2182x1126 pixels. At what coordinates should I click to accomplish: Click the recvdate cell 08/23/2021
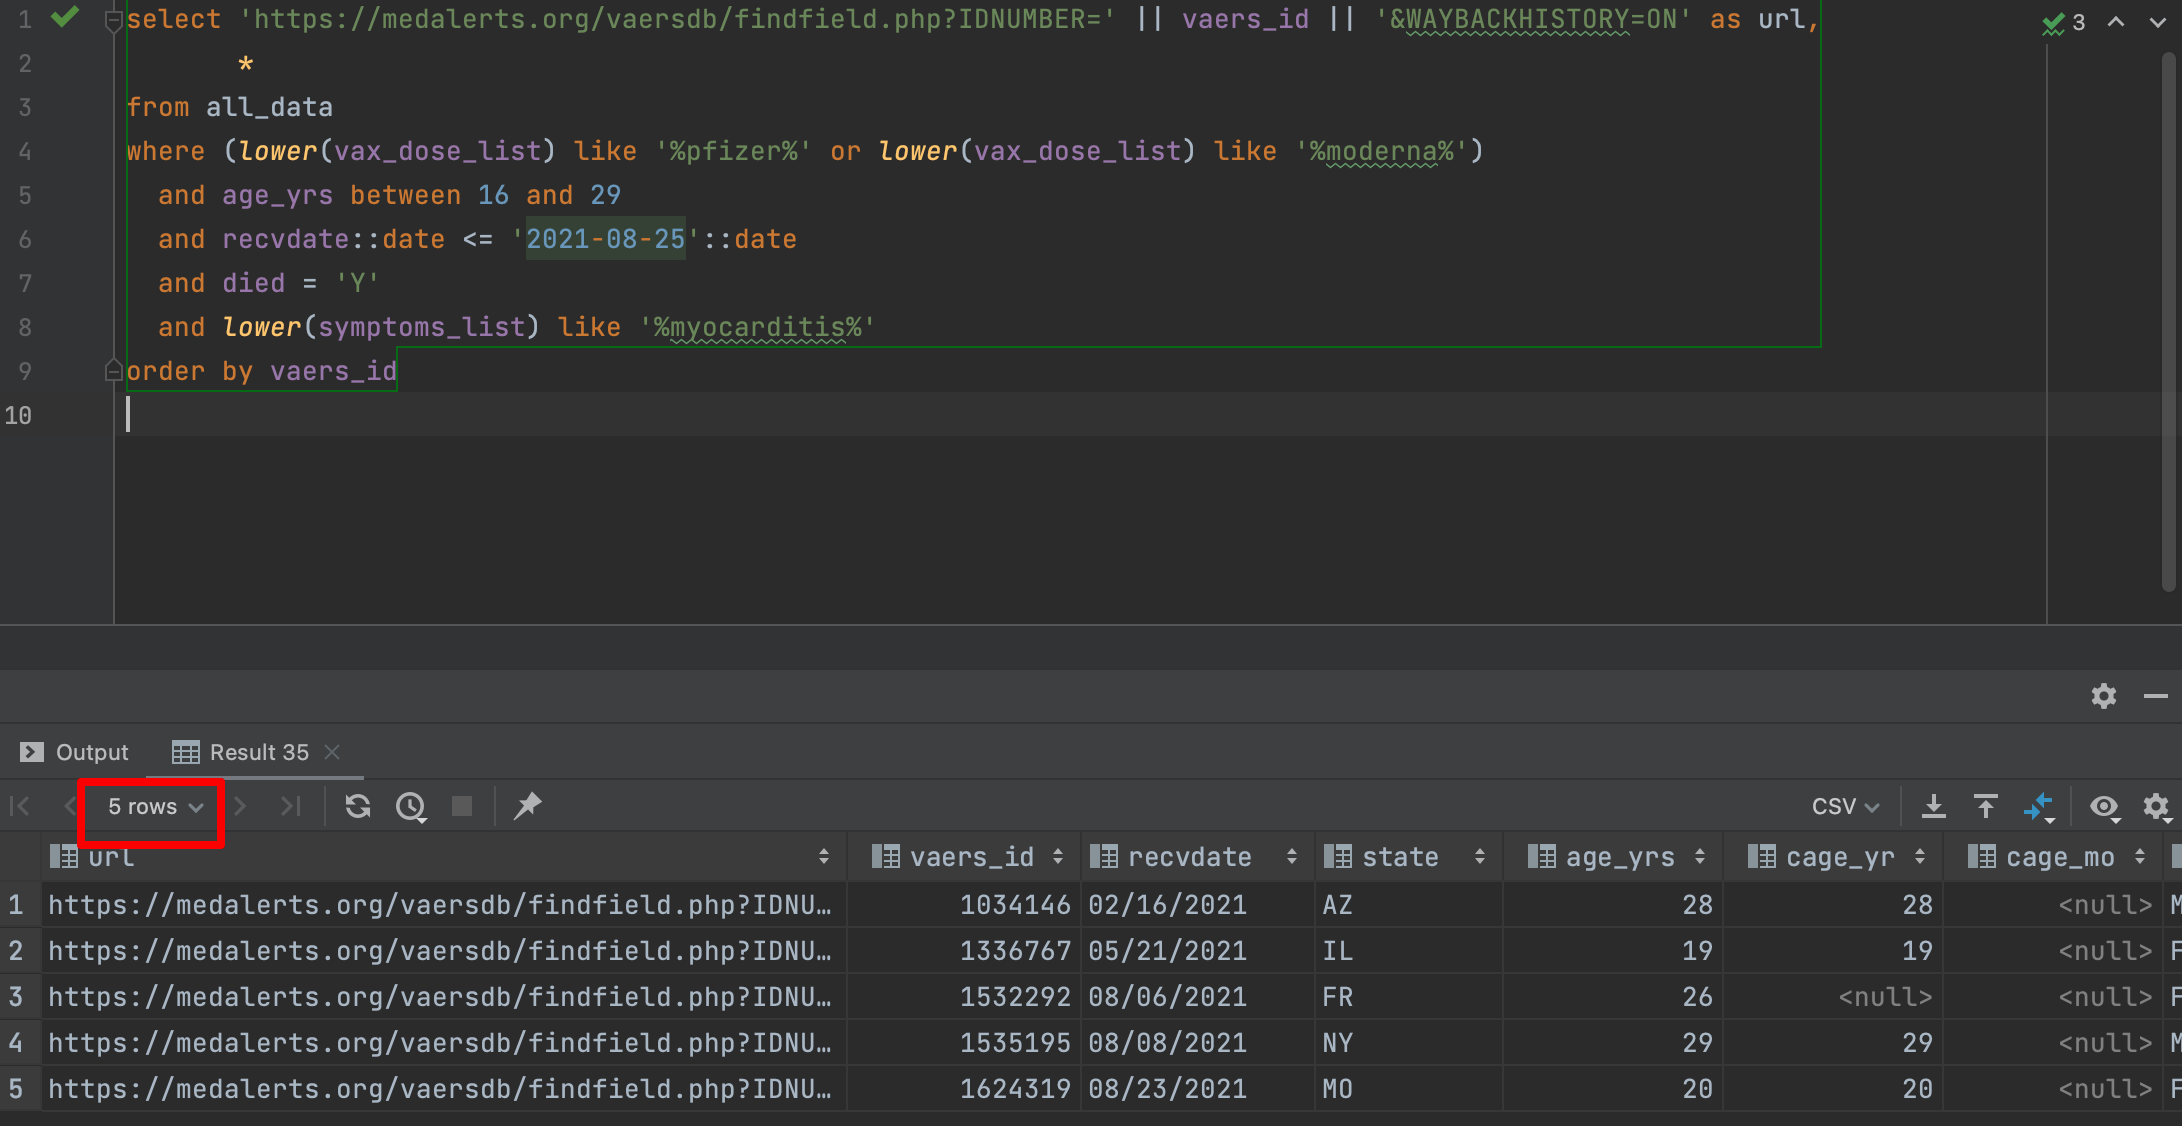pos(1197,1089)
